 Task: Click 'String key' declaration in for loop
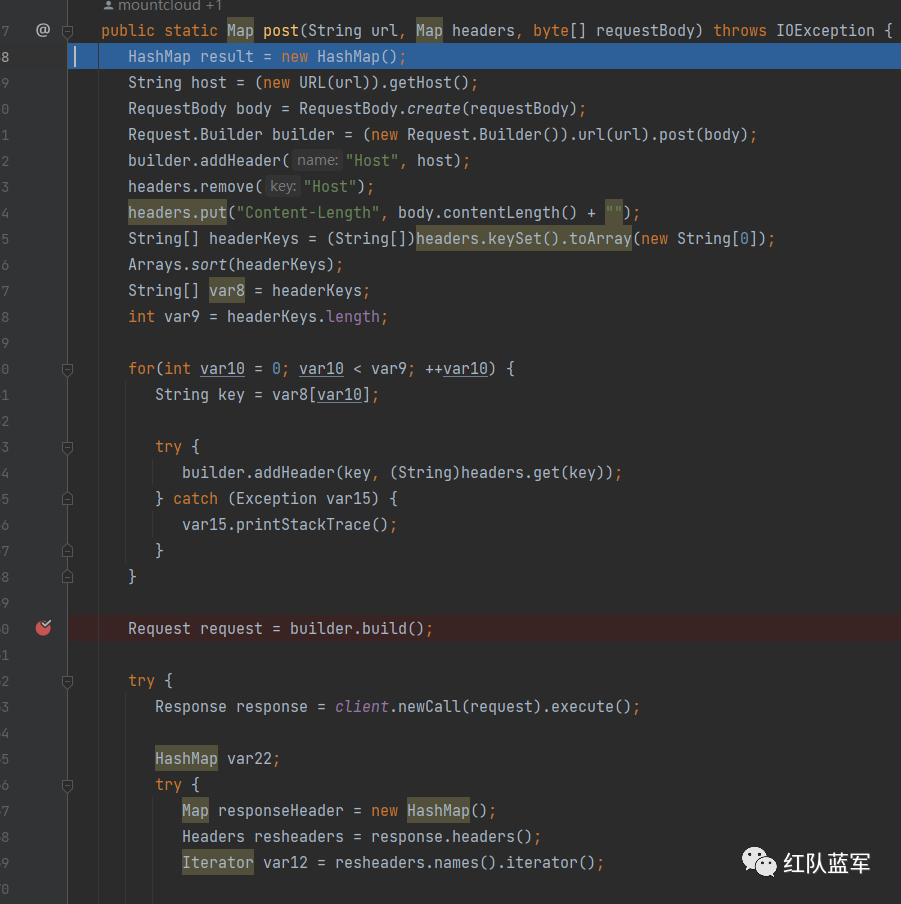pos(199,394)
